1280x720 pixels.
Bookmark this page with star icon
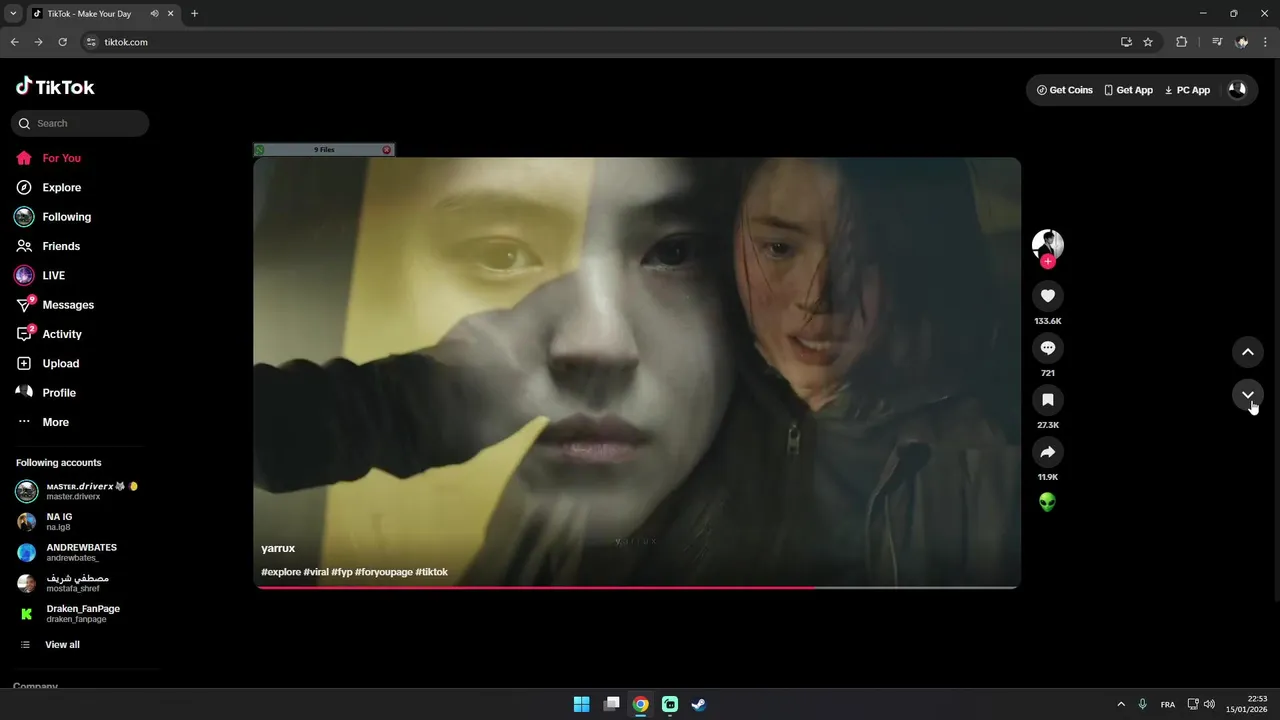(1148, 42)
